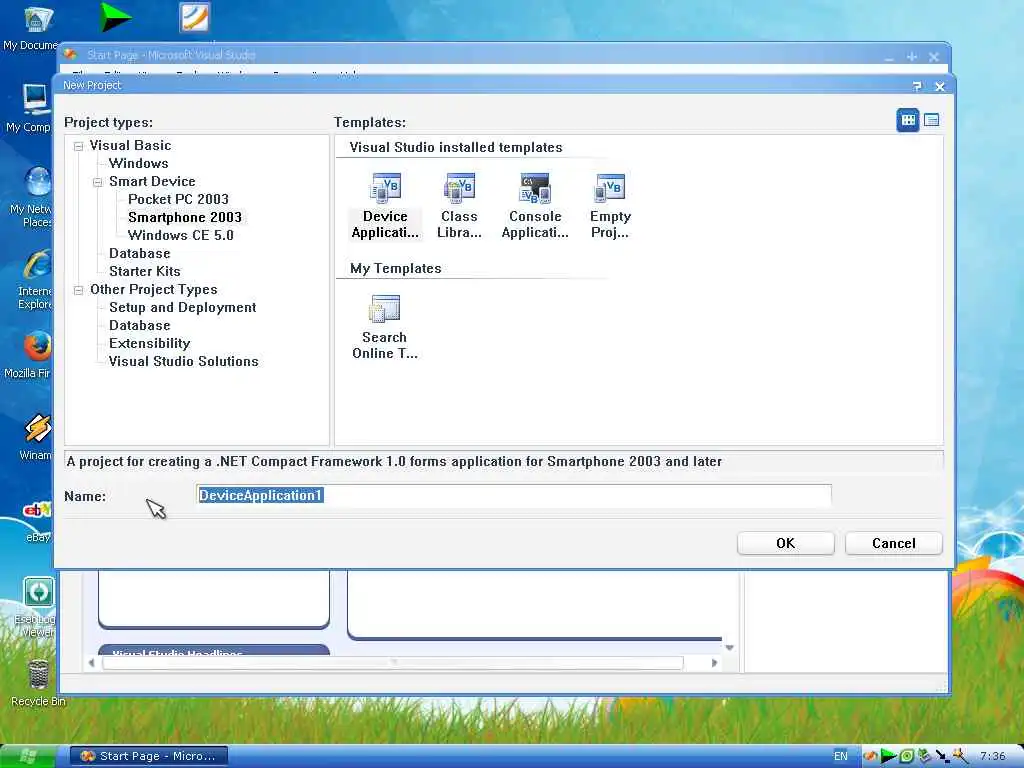Select Extensibility project type

pyautogui.click(x=150, y=344)
